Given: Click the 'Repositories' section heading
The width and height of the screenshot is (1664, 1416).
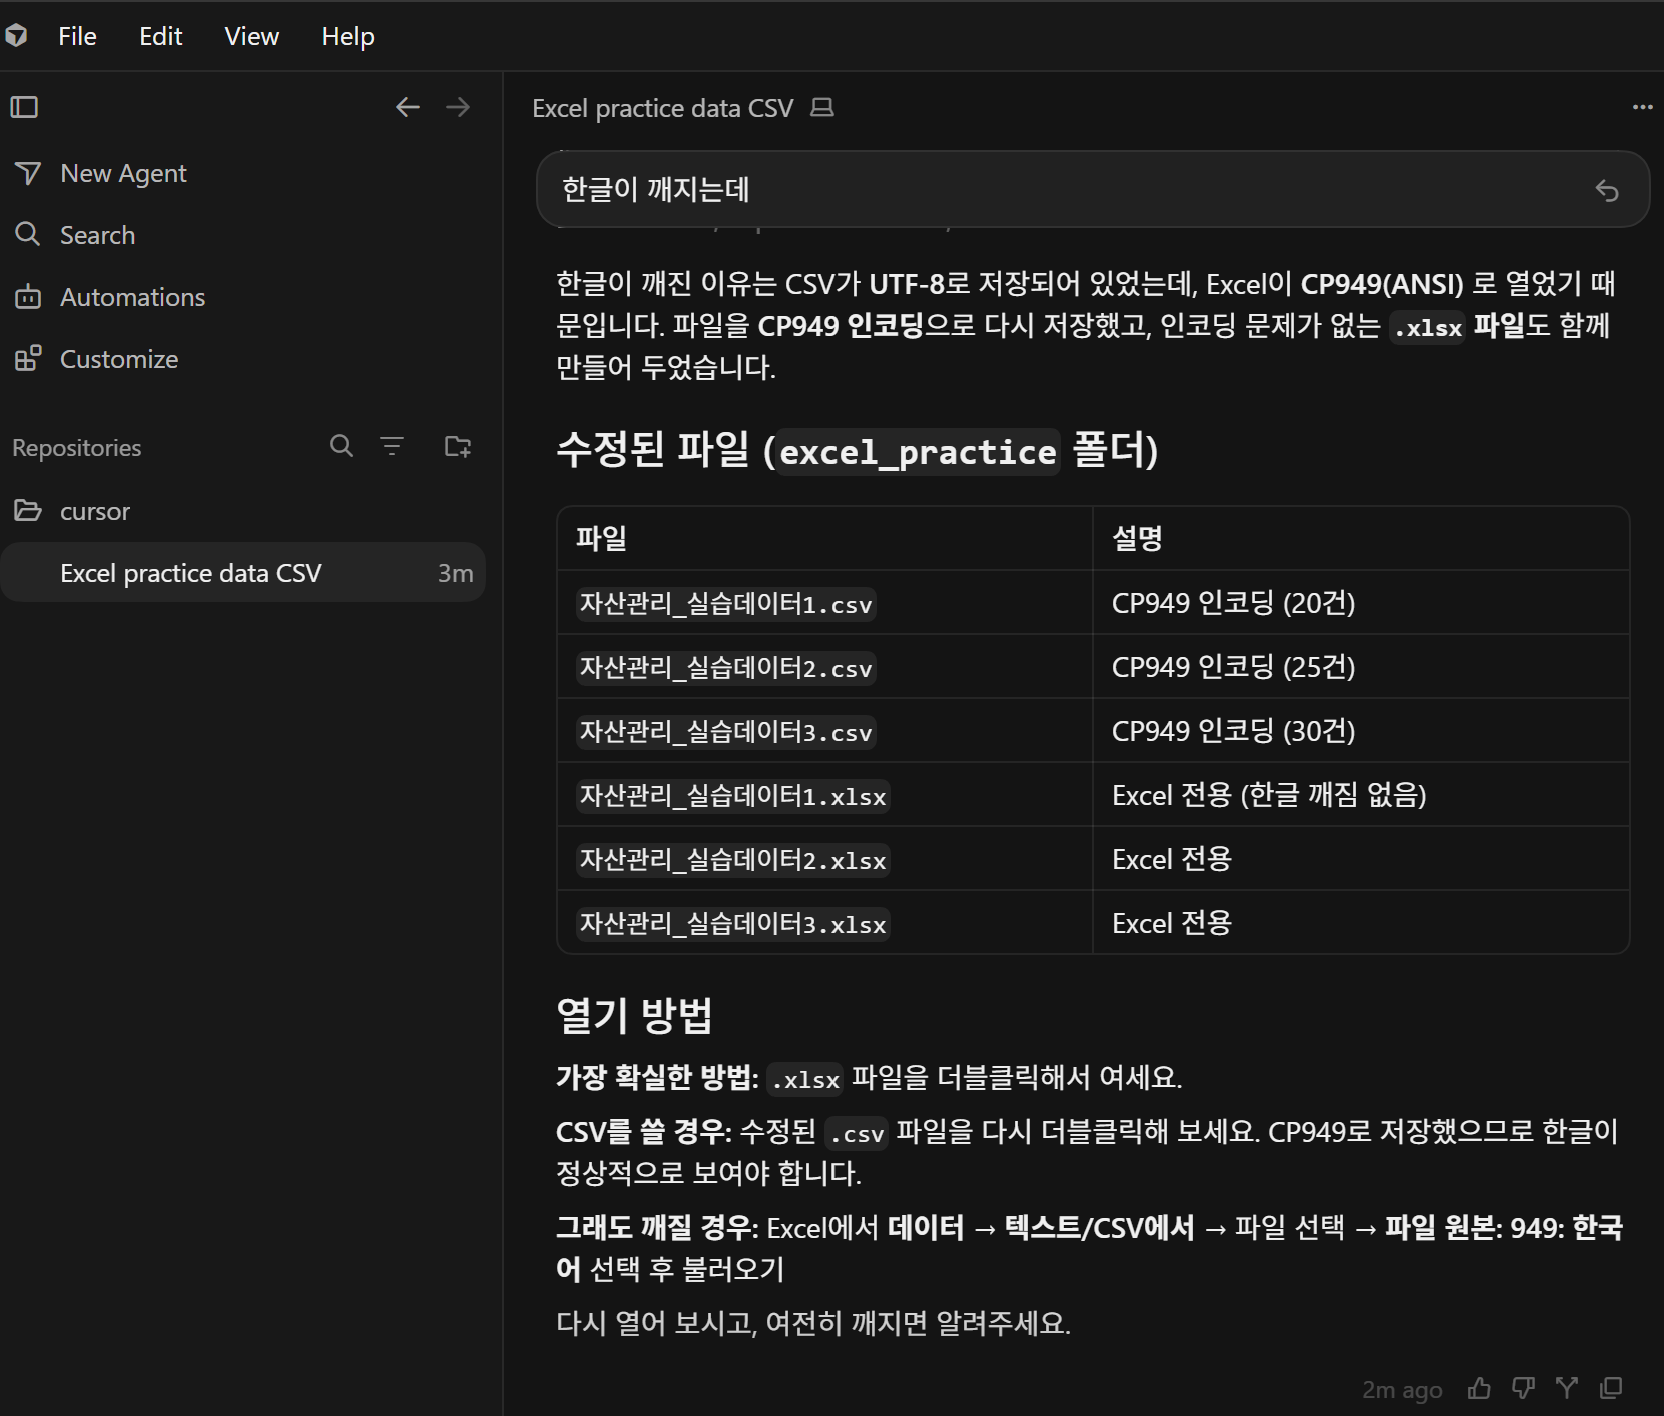Looking at the screenshot, I should [x=77, y=448].
